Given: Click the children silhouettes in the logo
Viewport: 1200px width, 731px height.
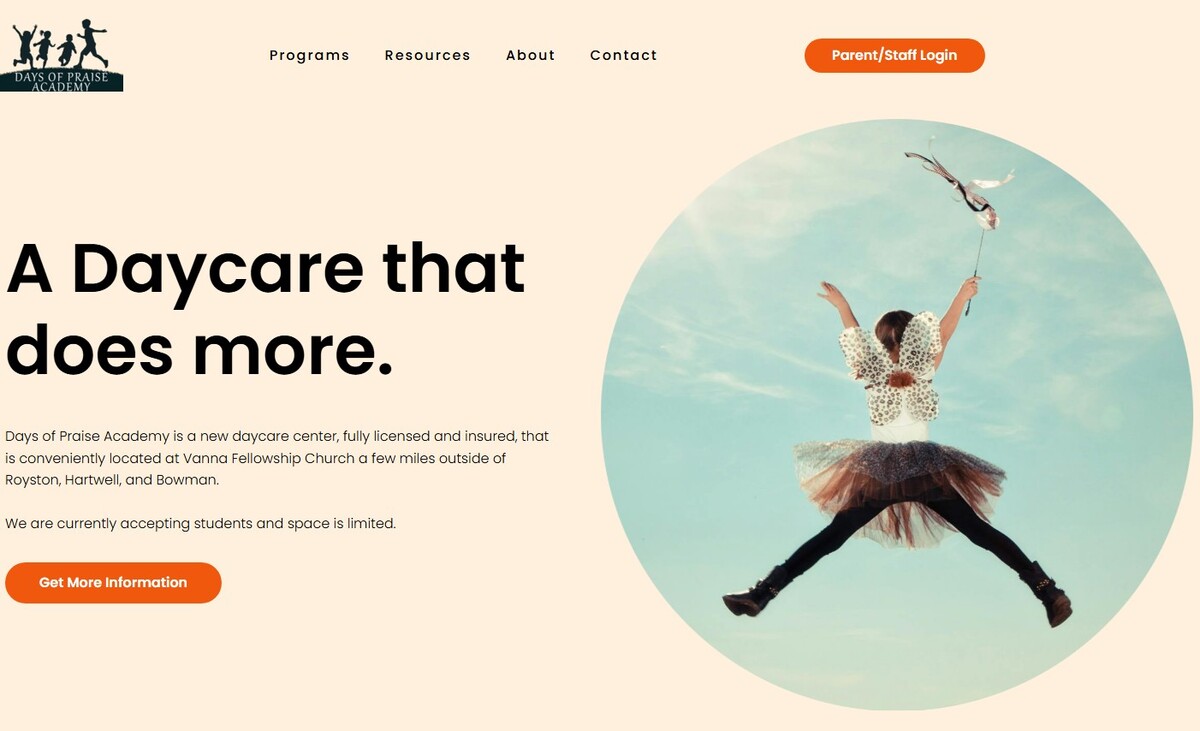Looking at the screenshot, I should click(x=60, y=44).
